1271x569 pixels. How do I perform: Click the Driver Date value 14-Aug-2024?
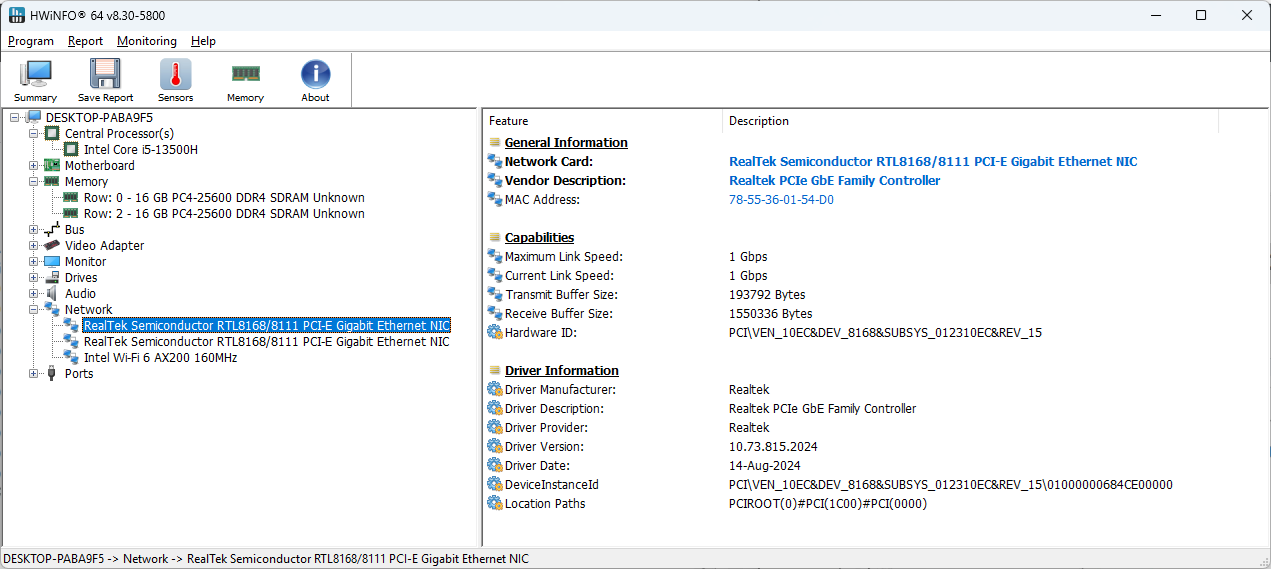pyautogui.click(x=765, y=465)
